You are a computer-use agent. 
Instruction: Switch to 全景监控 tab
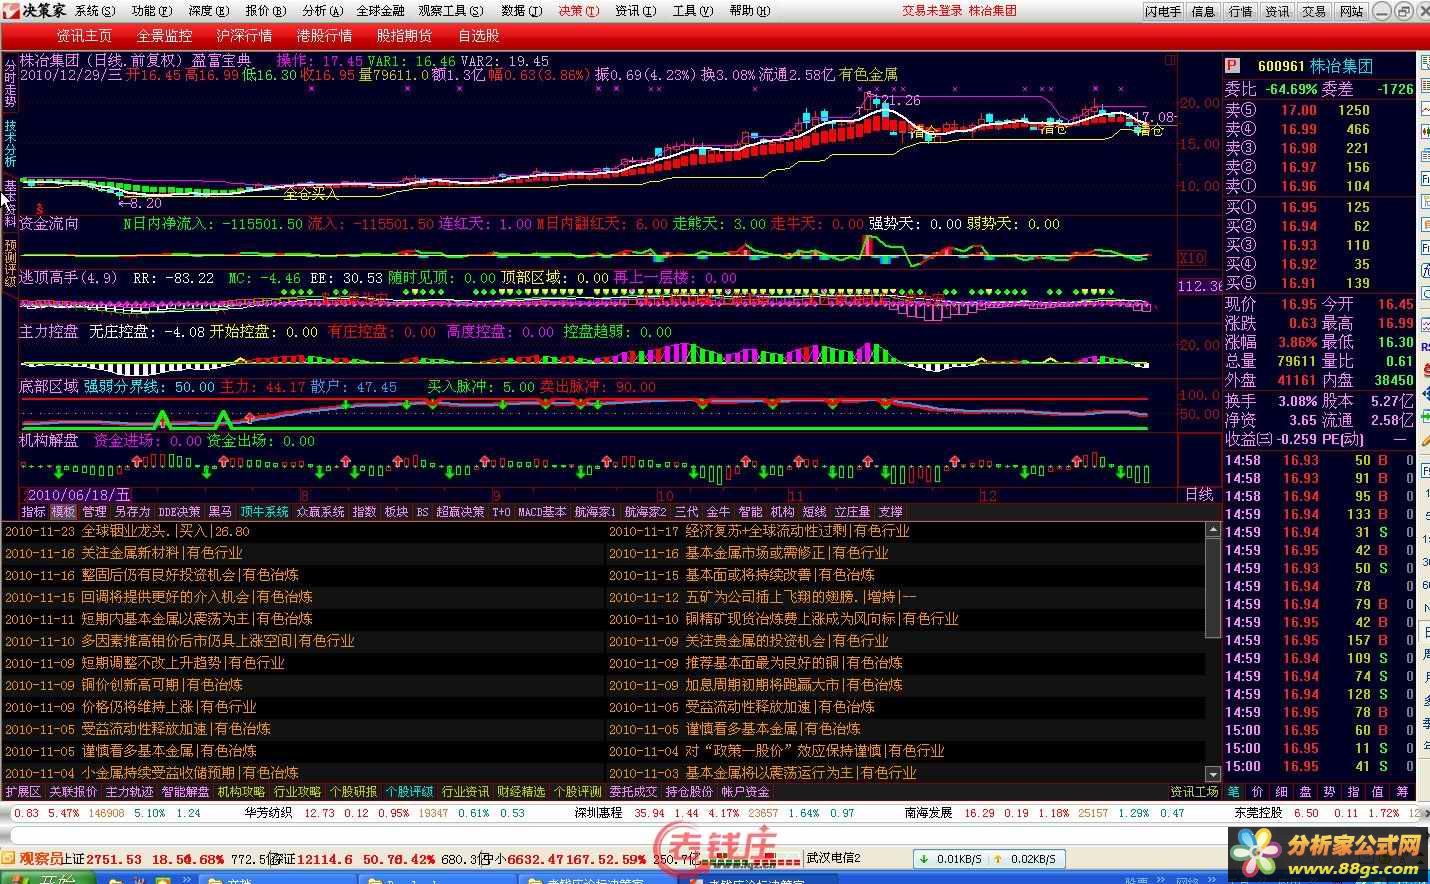coord(165,36)
